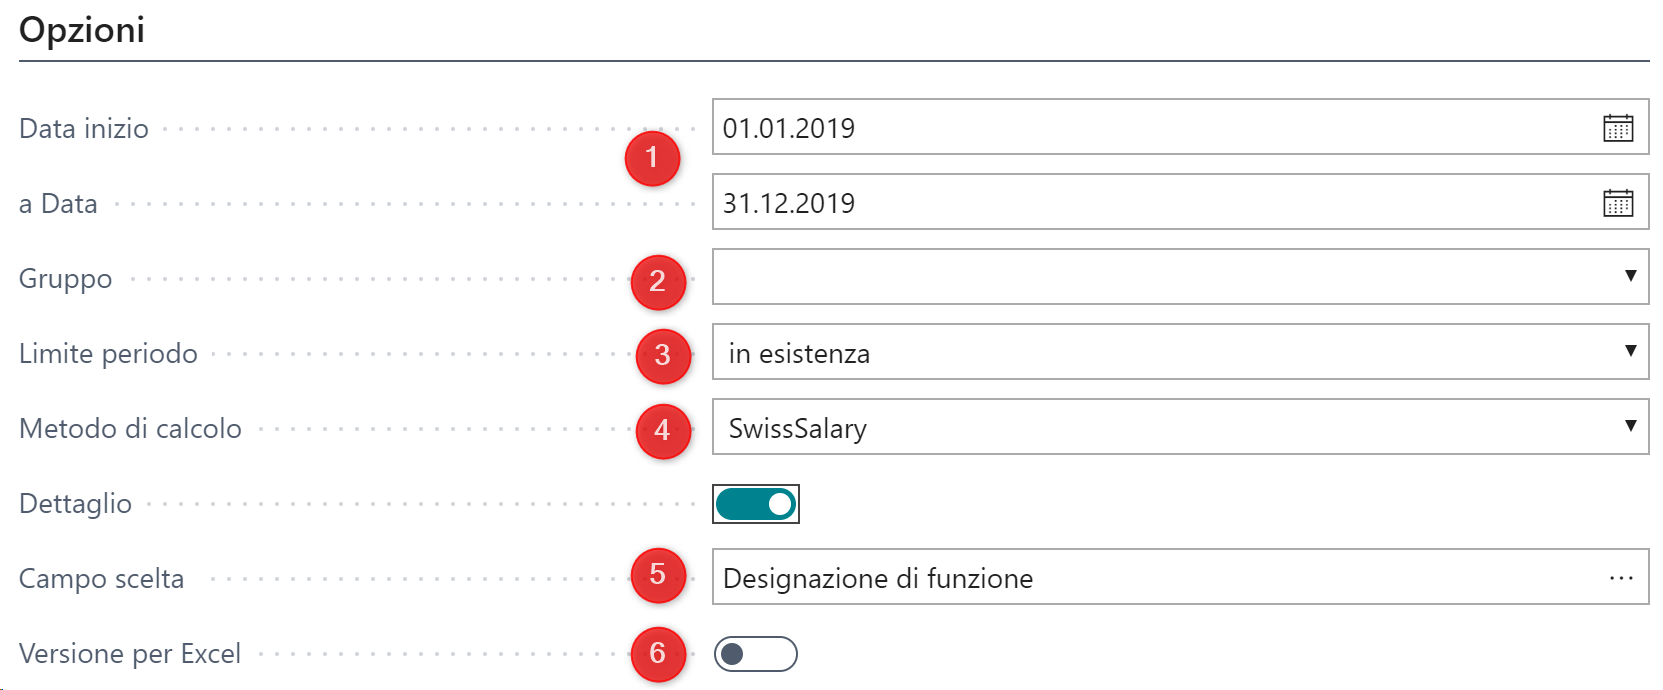Click the Versione per Excel label

[x=130, y=654]
